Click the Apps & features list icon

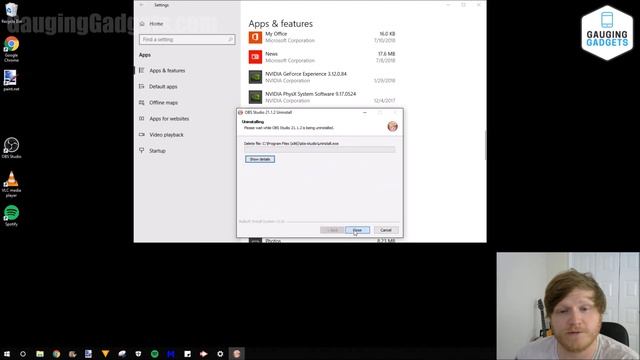142,71
